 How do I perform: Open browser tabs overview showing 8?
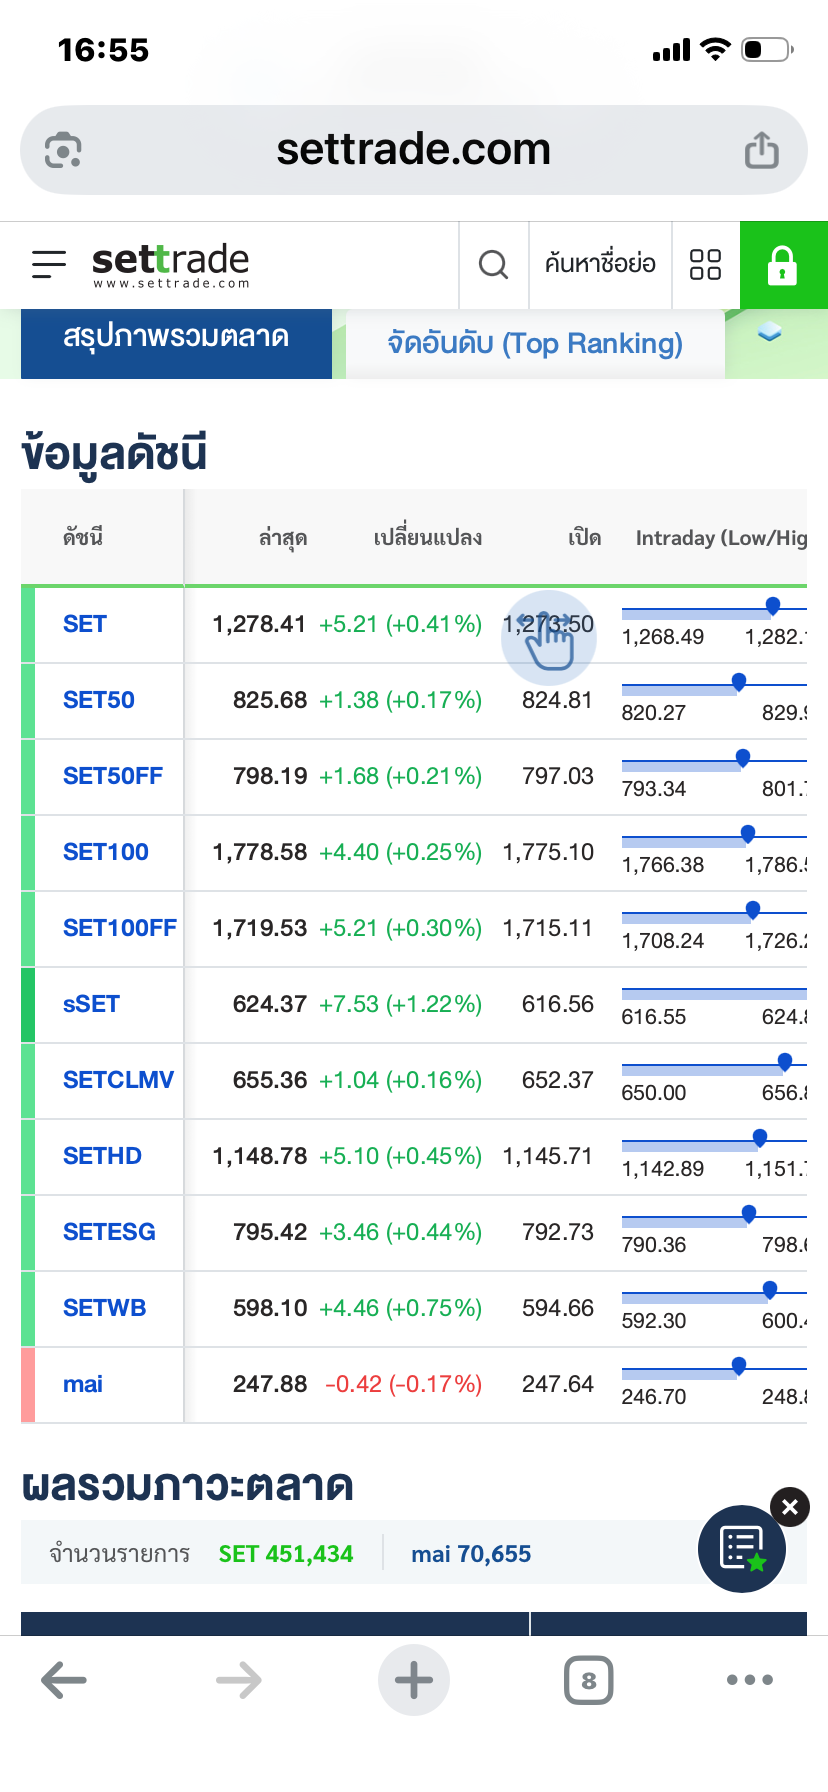pyautogui.click(x=588, y=1680)
